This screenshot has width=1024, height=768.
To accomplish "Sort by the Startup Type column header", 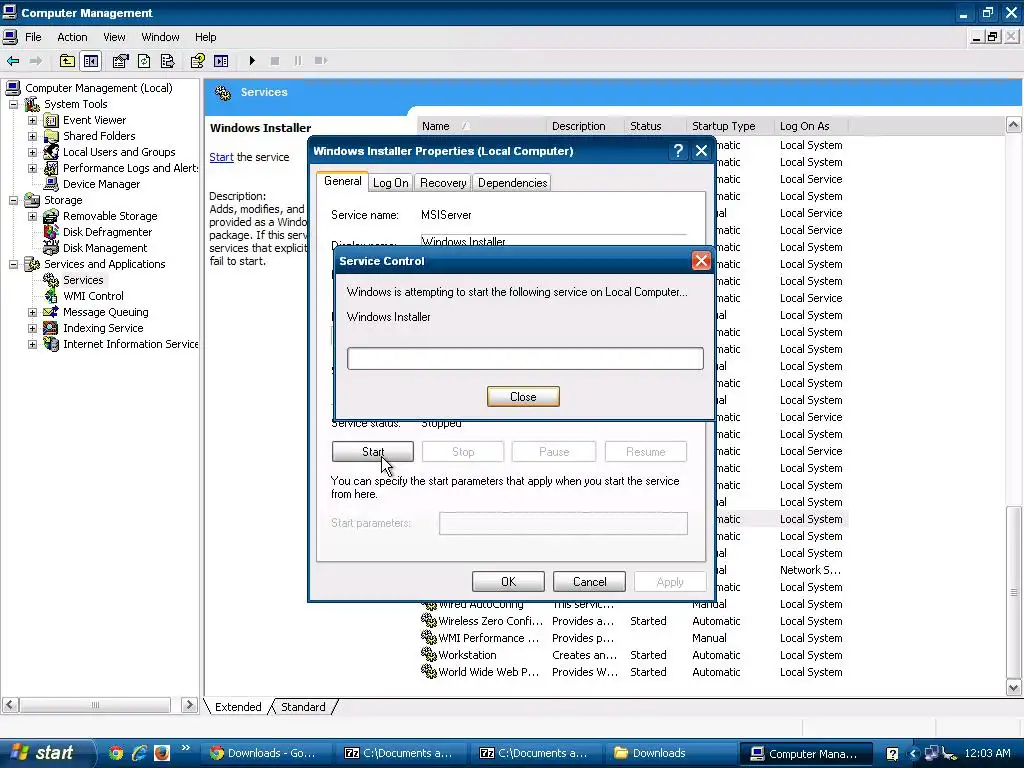I will (x=730, y=126).
